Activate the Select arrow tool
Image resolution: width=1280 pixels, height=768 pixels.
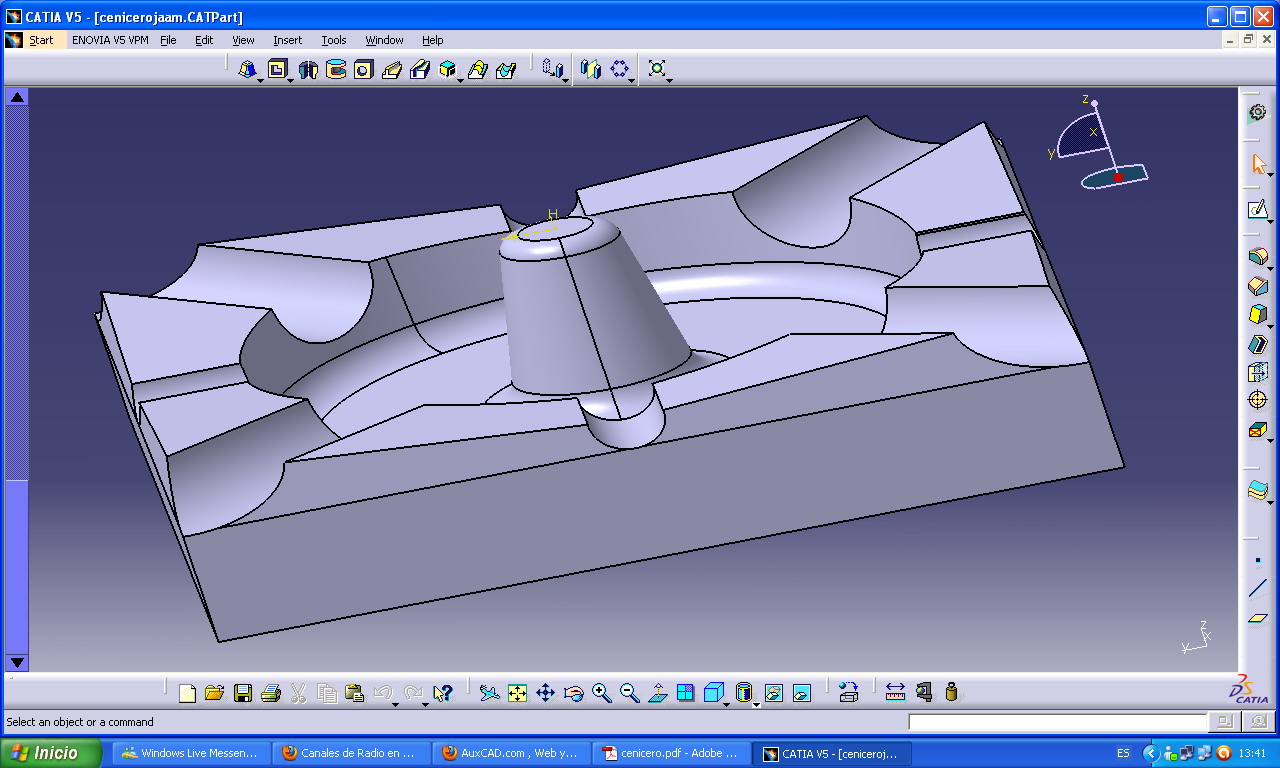click(x=1258, y=164)
